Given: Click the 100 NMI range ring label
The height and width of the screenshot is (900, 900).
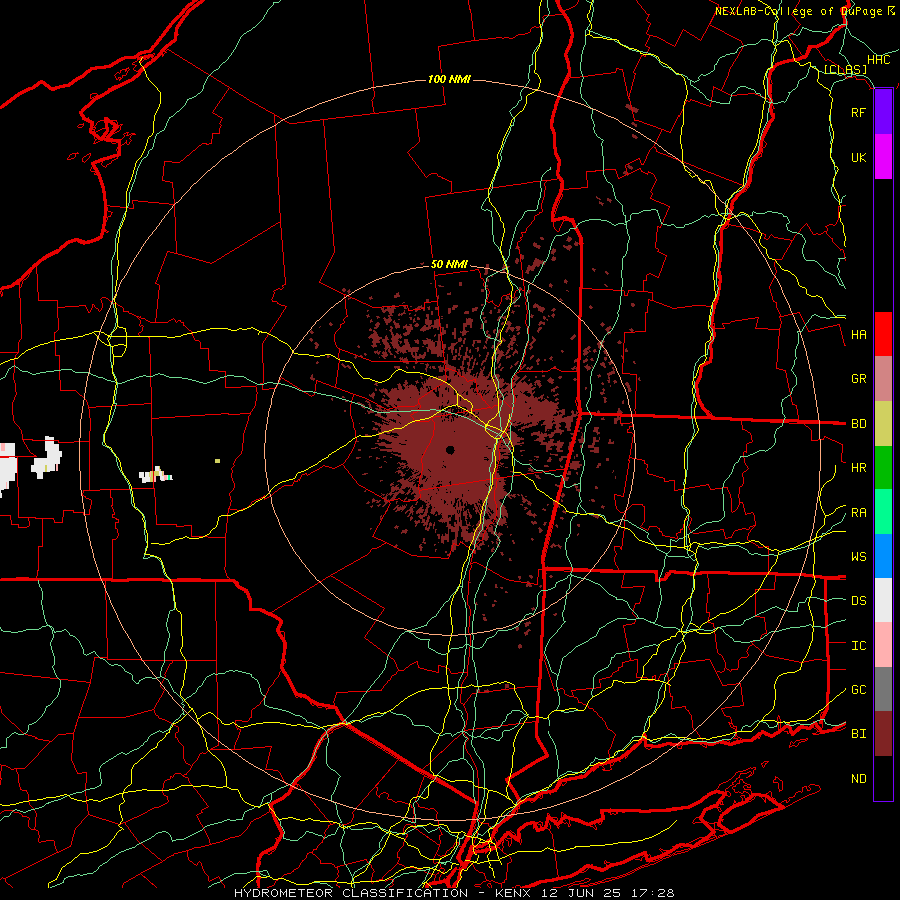Looking at the screenshot, I should pos(449,79).
